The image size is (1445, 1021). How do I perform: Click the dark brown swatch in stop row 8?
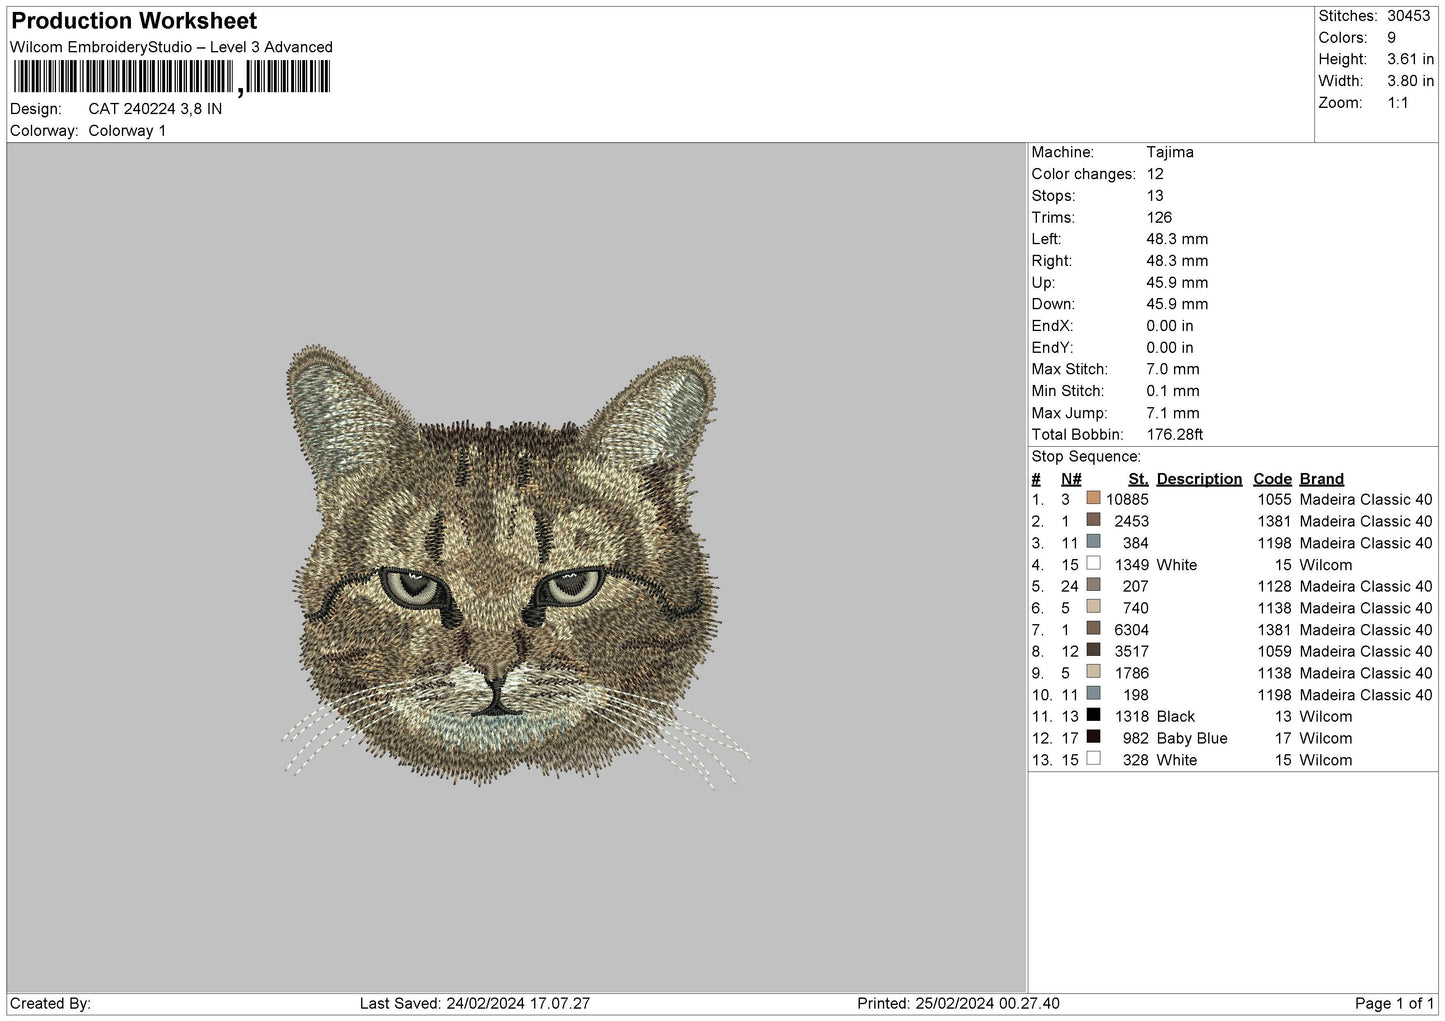(x=1093, y=650)
